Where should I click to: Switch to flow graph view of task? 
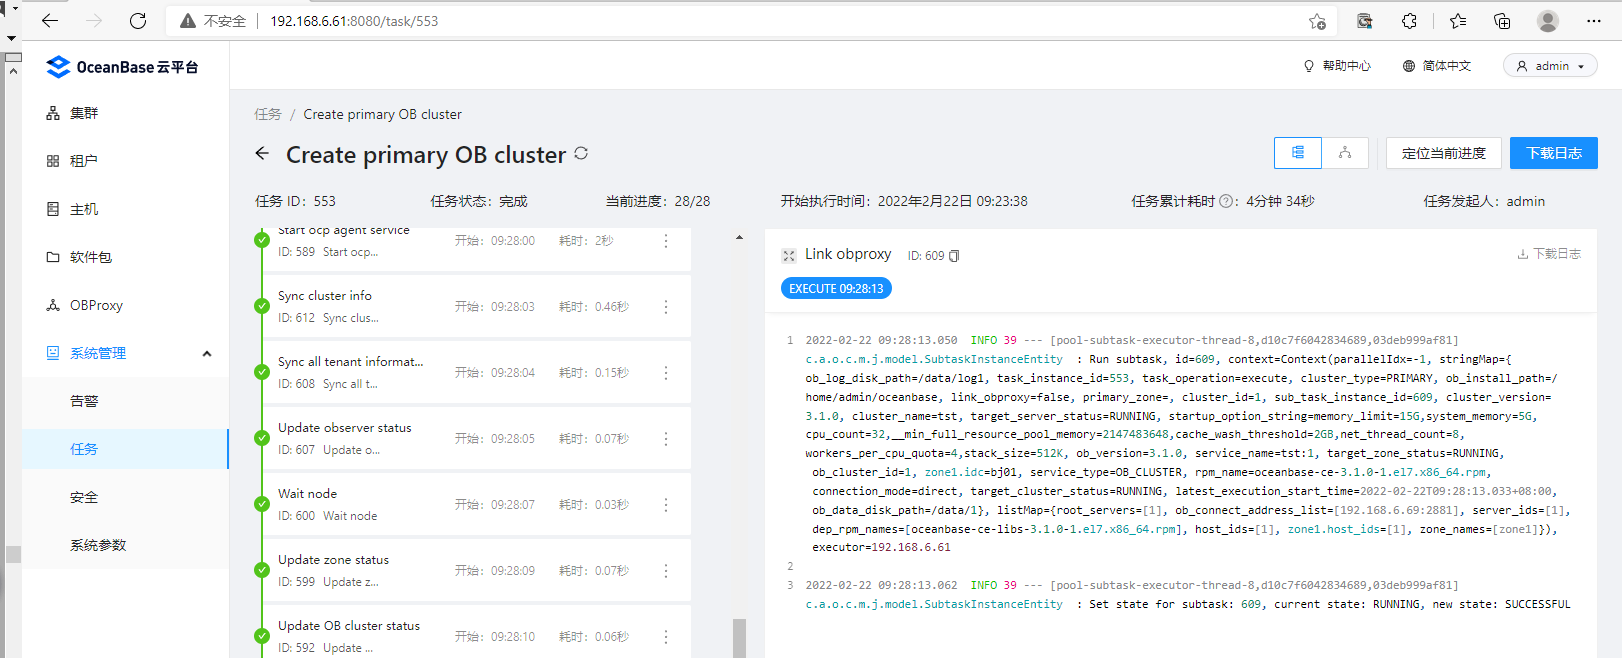pos(1345,153)
